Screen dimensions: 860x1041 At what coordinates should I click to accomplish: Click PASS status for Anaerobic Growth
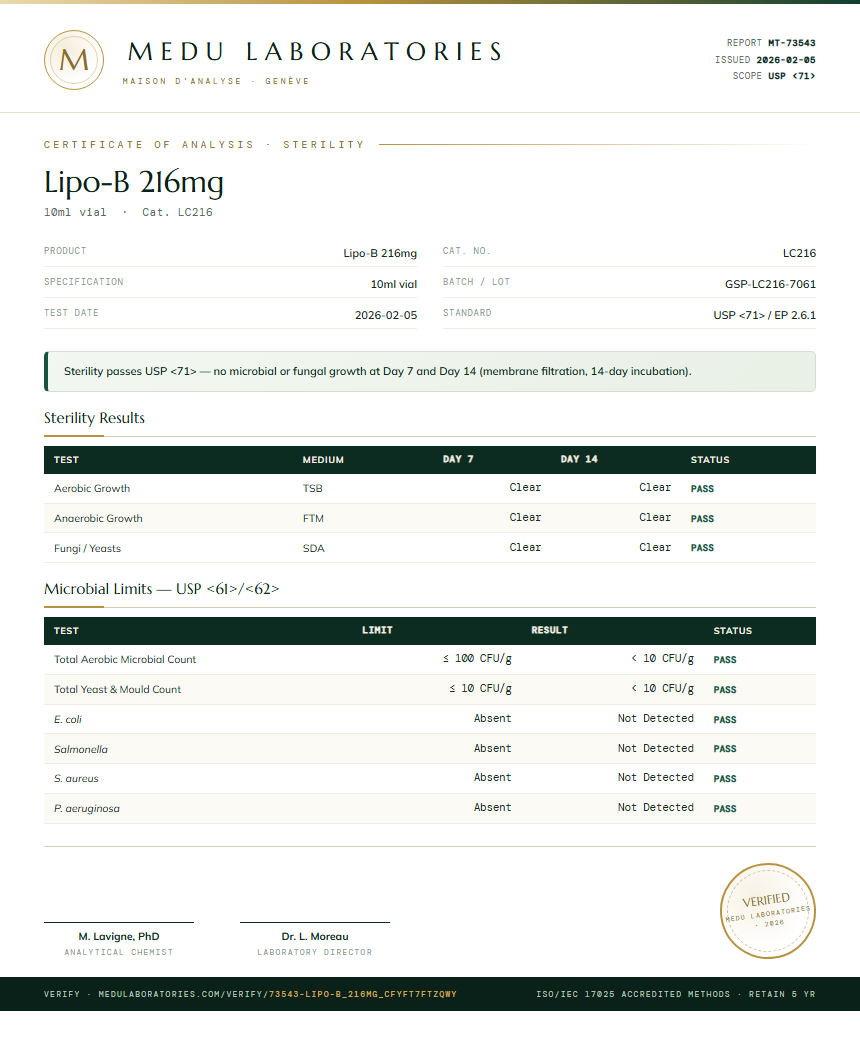pos(702,519)
